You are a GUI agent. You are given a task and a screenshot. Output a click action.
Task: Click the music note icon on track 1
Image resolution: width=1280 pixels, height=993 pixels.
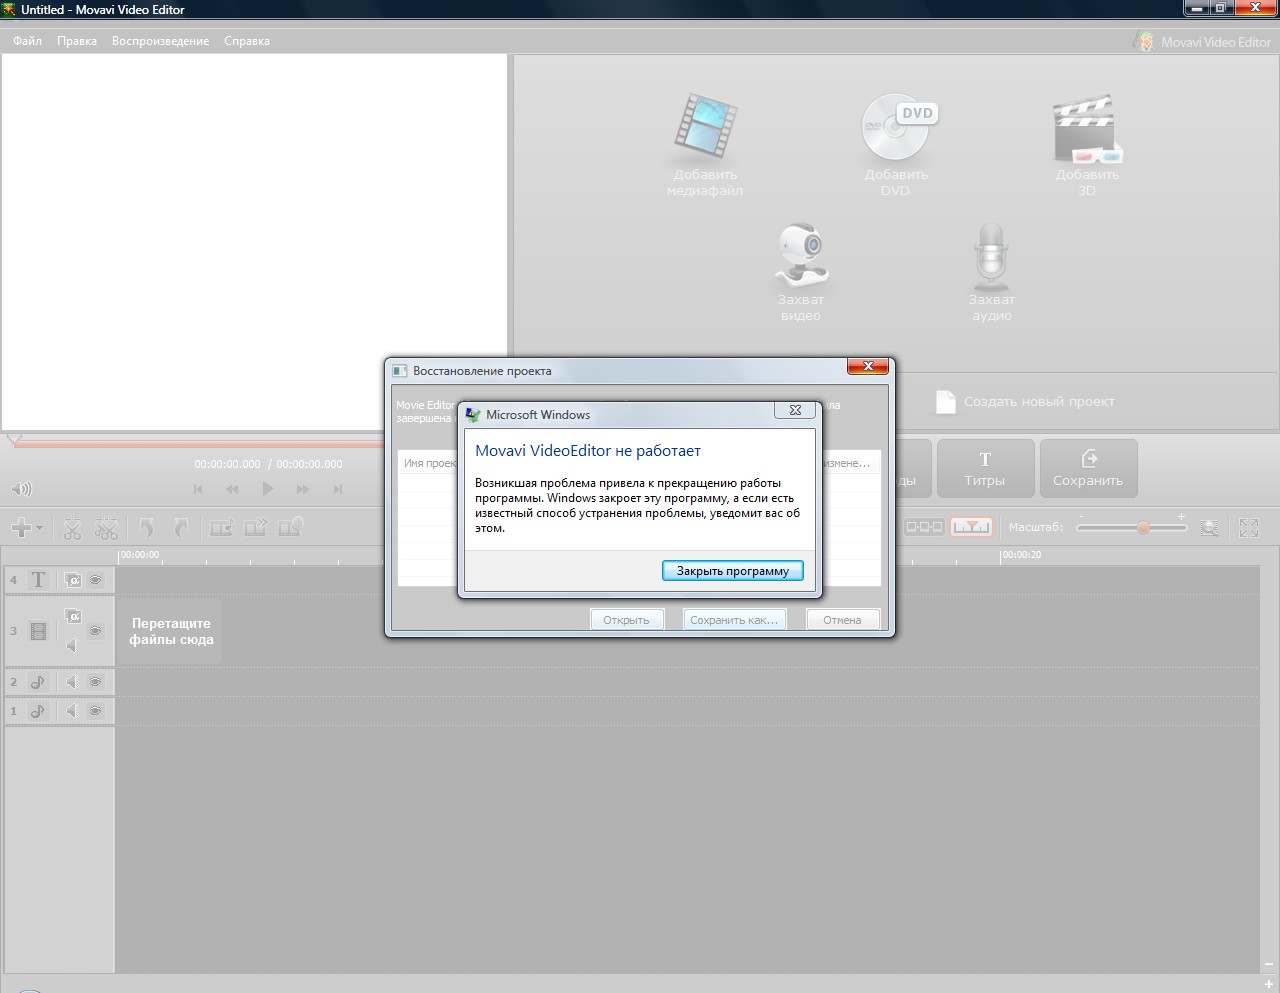pos(38,711)
